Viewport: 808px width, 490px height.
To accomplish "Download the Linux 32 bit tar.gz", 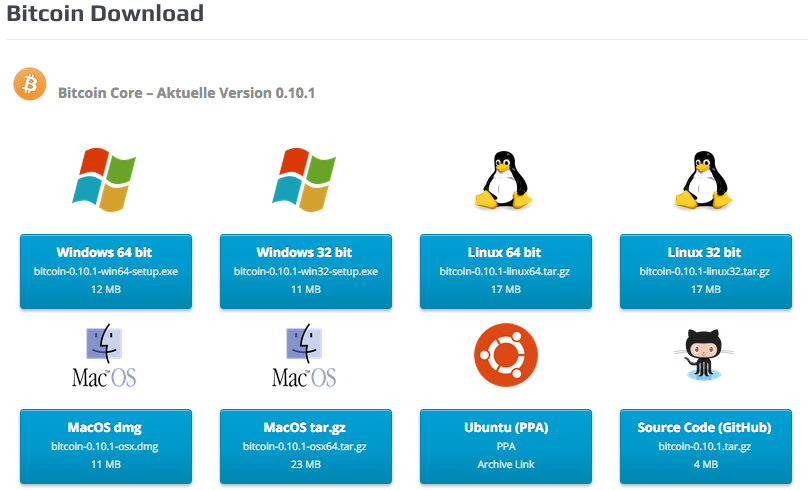I will [706, 272].
